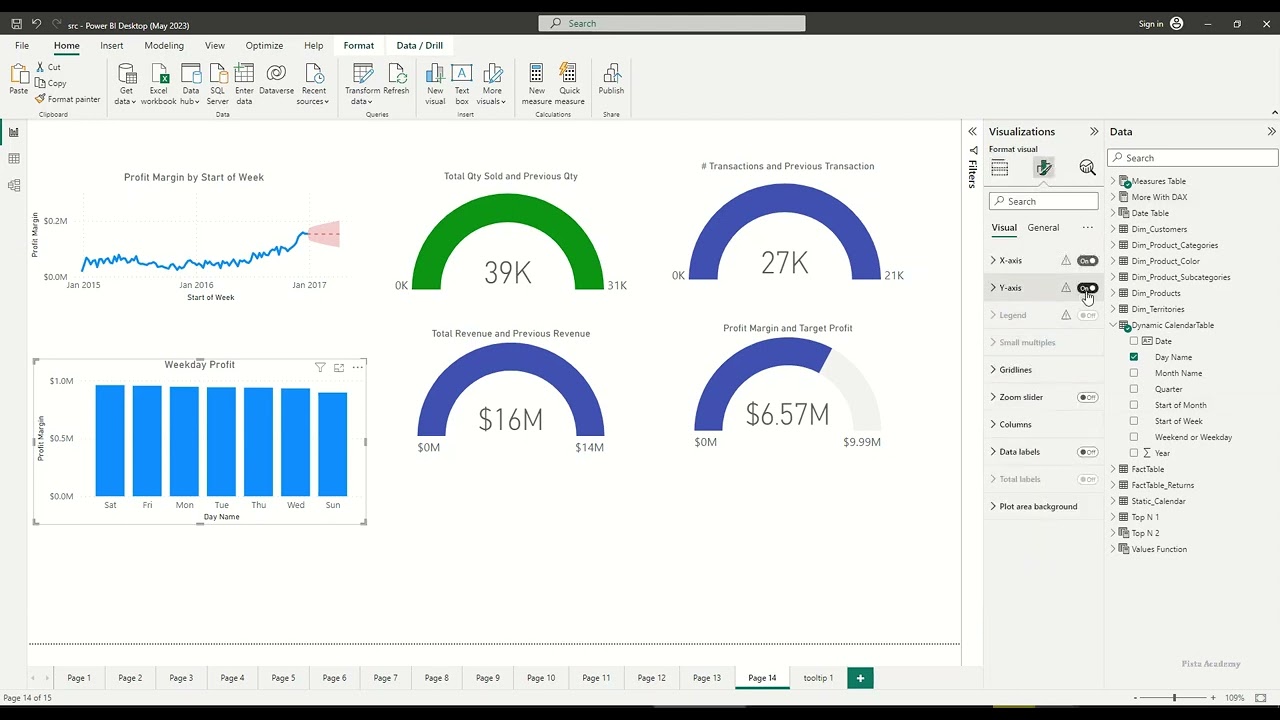Open More options ellipsis on Weekday Profit visual
This screenshot has width=1280, height=720.
(357, 367)
